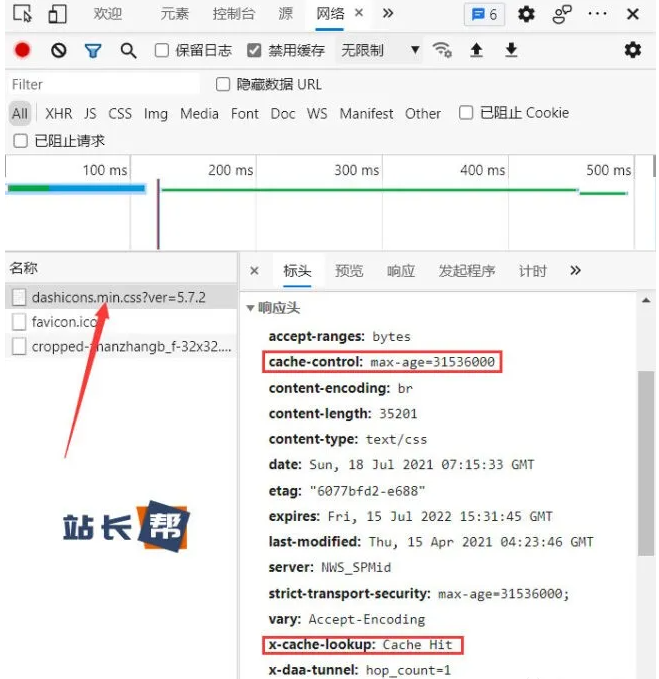Open DevTools settings gear in top bar
Viewport: 659px width, 679px height.
526,14
